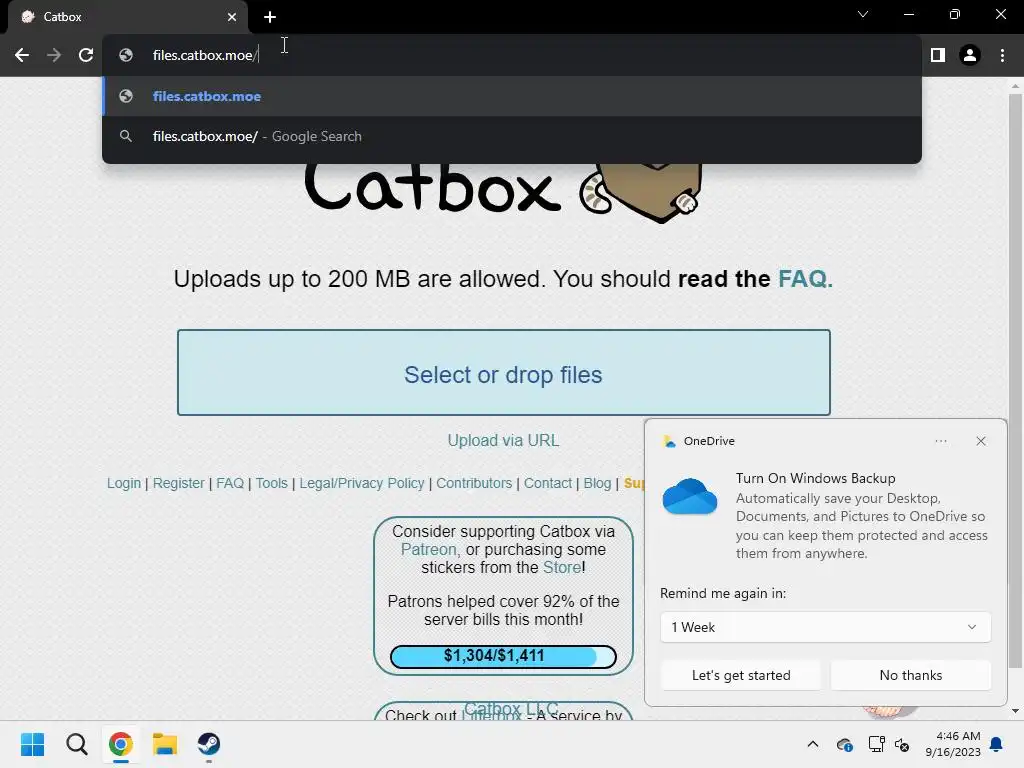Screen dimensions: 1024x768
Task: Open the Contact link
Action: pos(548,483)
